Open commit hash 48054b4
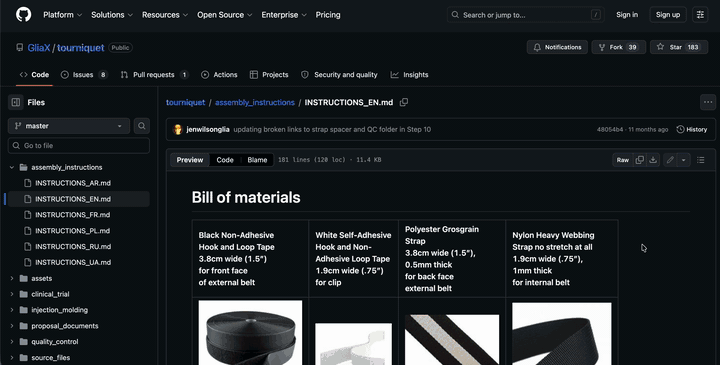Viewport: 720px width, 365px height. point(610,129)
